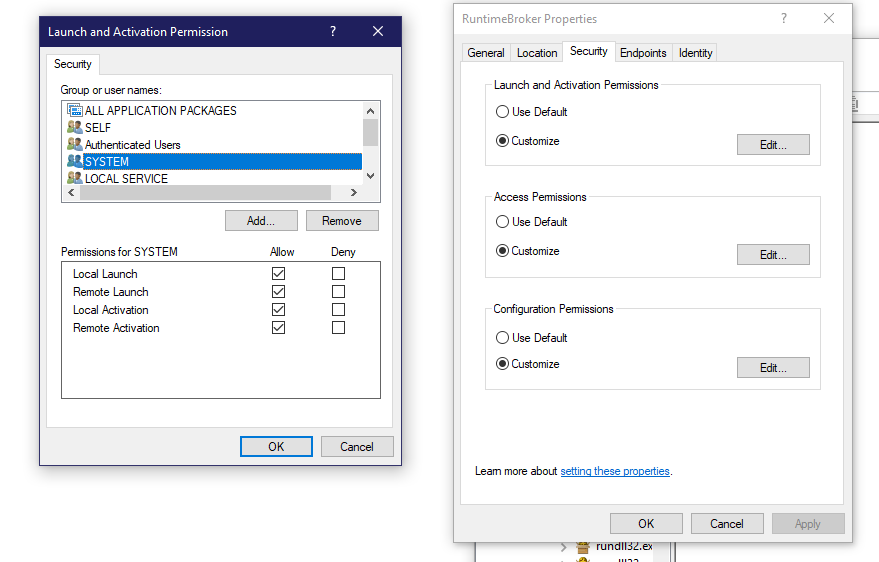Select Customize for Access Permissions
The height and width of the screenshot is (562, 879).
point(502,250)
